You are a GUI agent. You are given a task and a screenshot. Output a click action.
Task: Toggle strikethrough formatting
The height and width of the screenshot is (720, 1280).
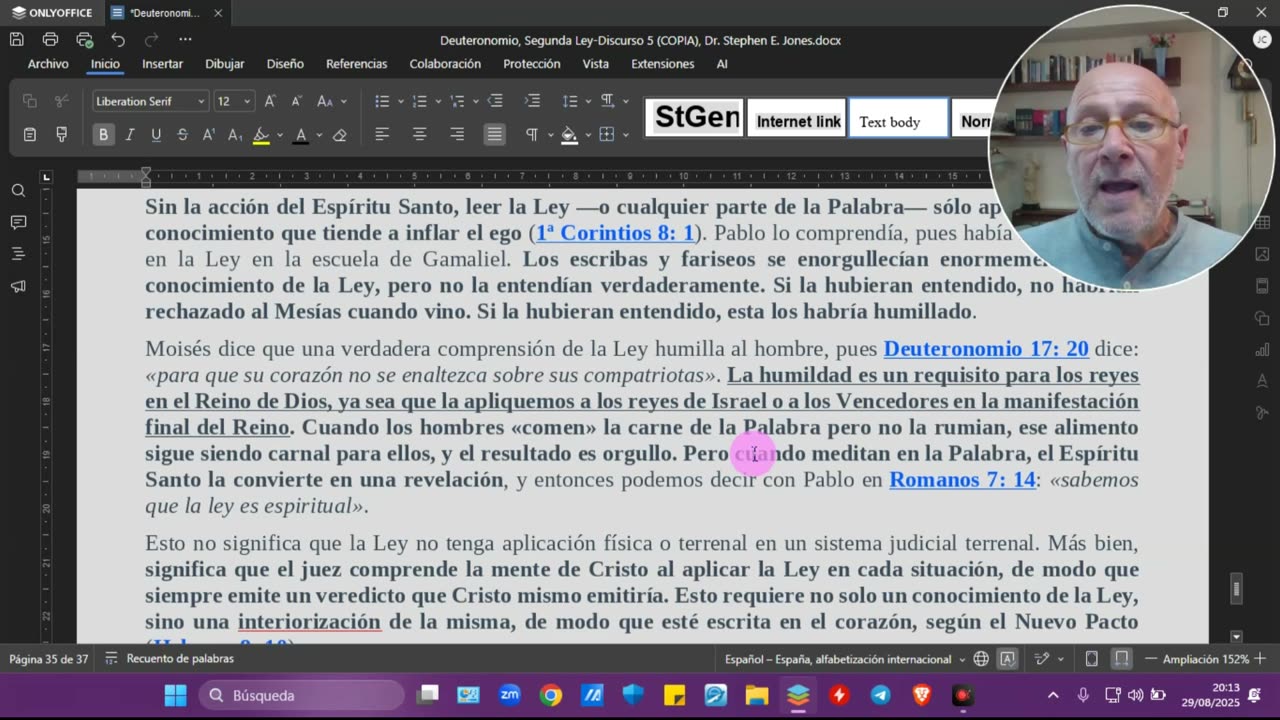(x=182, y=135)
